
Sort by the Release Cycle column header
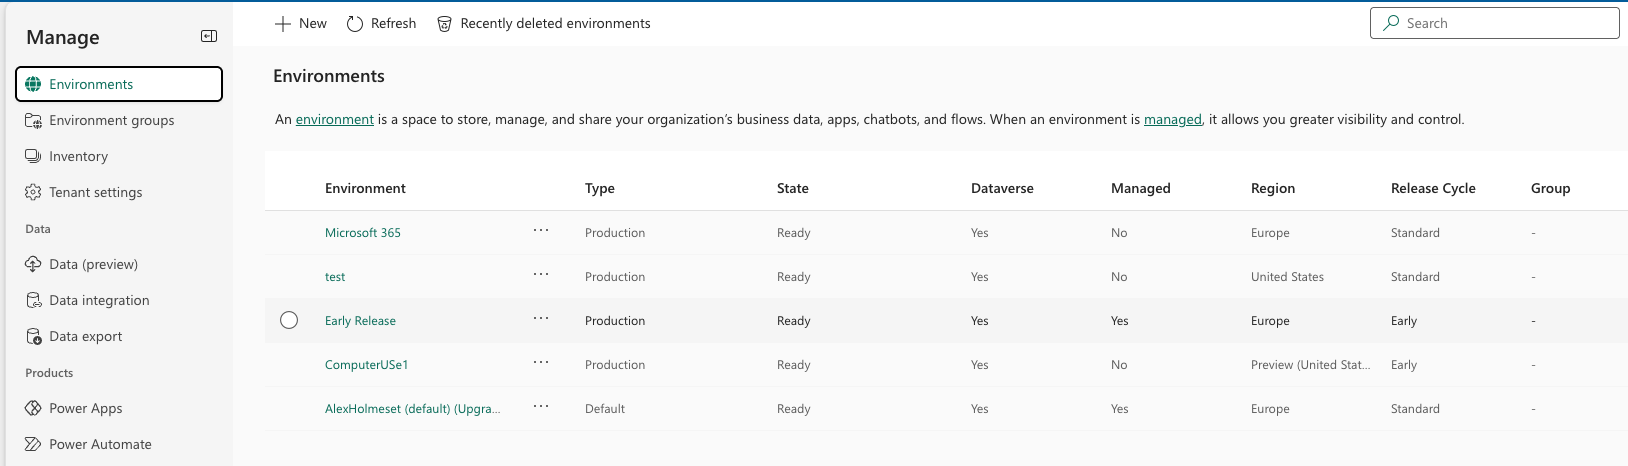(1432, 188)
